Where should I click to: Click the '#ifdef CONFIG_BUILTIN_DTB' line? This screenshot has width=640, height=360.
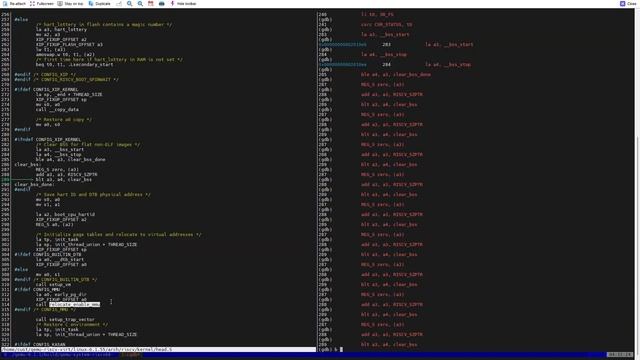click(x=48, y=254)
